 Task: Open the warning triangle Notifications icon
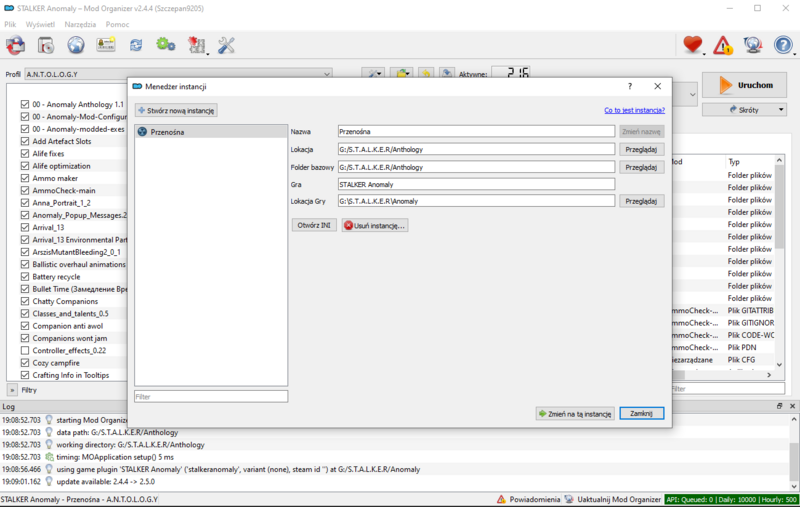(723, 45)
